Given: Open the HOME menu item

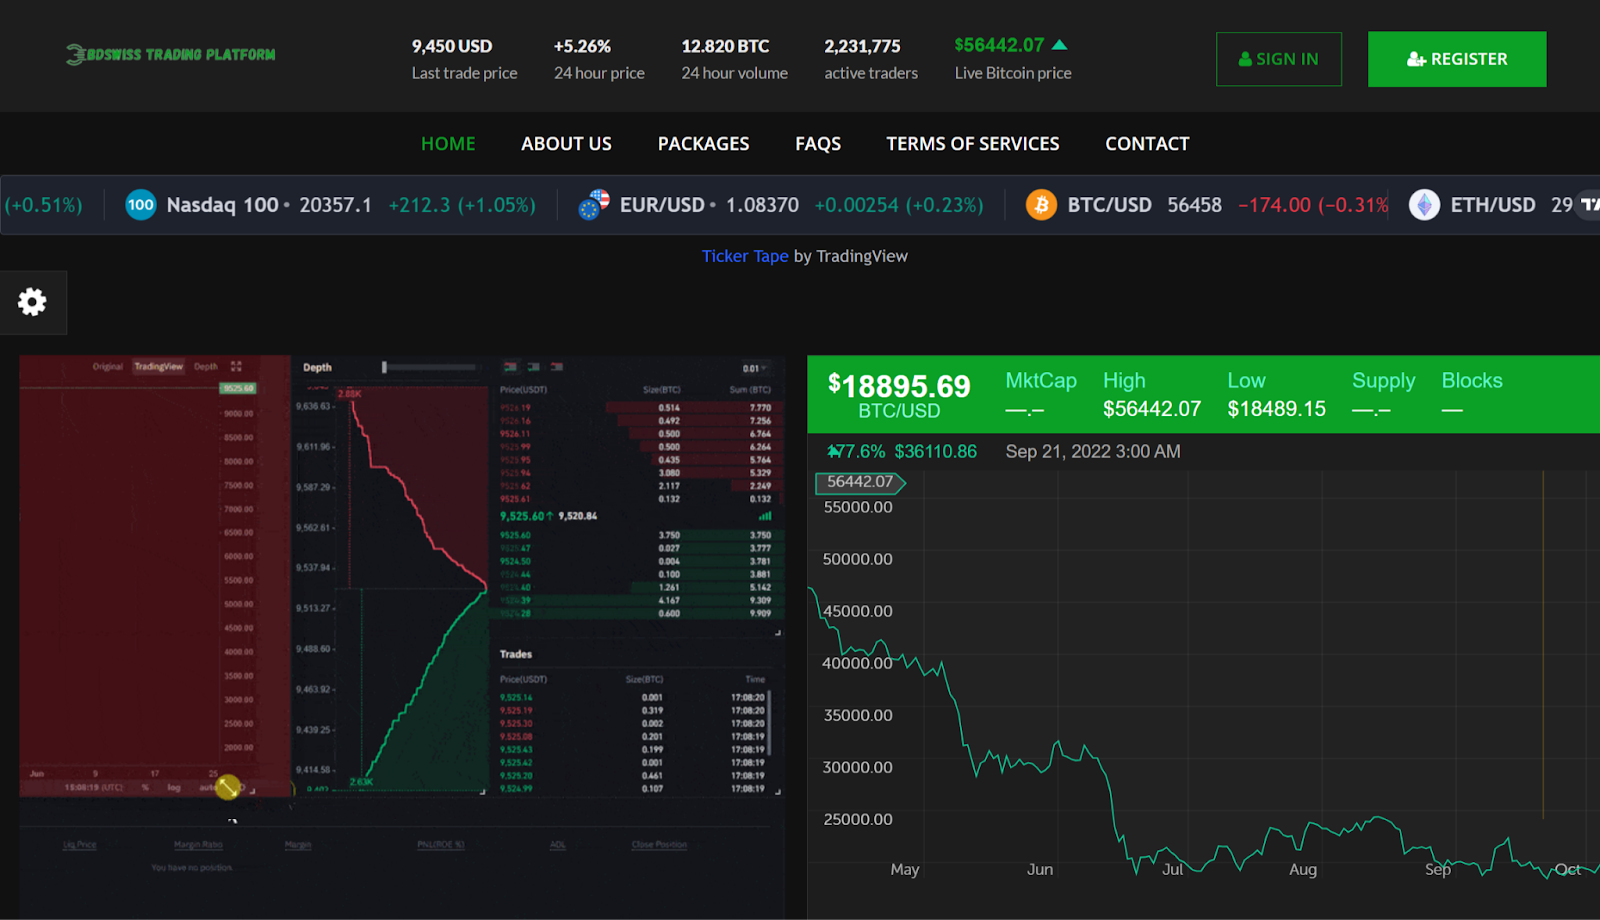Looking at the screenshot, I should point(448,144).
